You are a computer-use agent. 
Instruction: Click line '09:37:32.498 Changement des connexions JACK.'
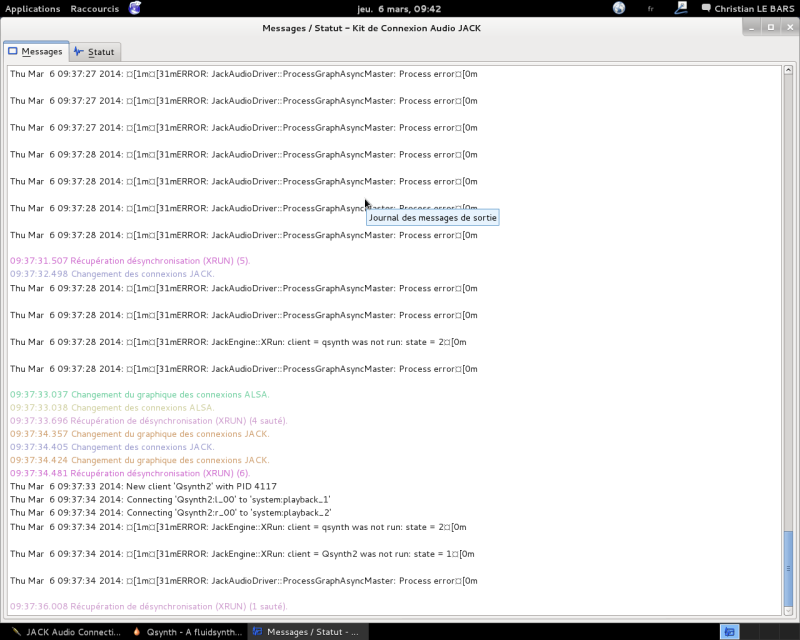112,274
